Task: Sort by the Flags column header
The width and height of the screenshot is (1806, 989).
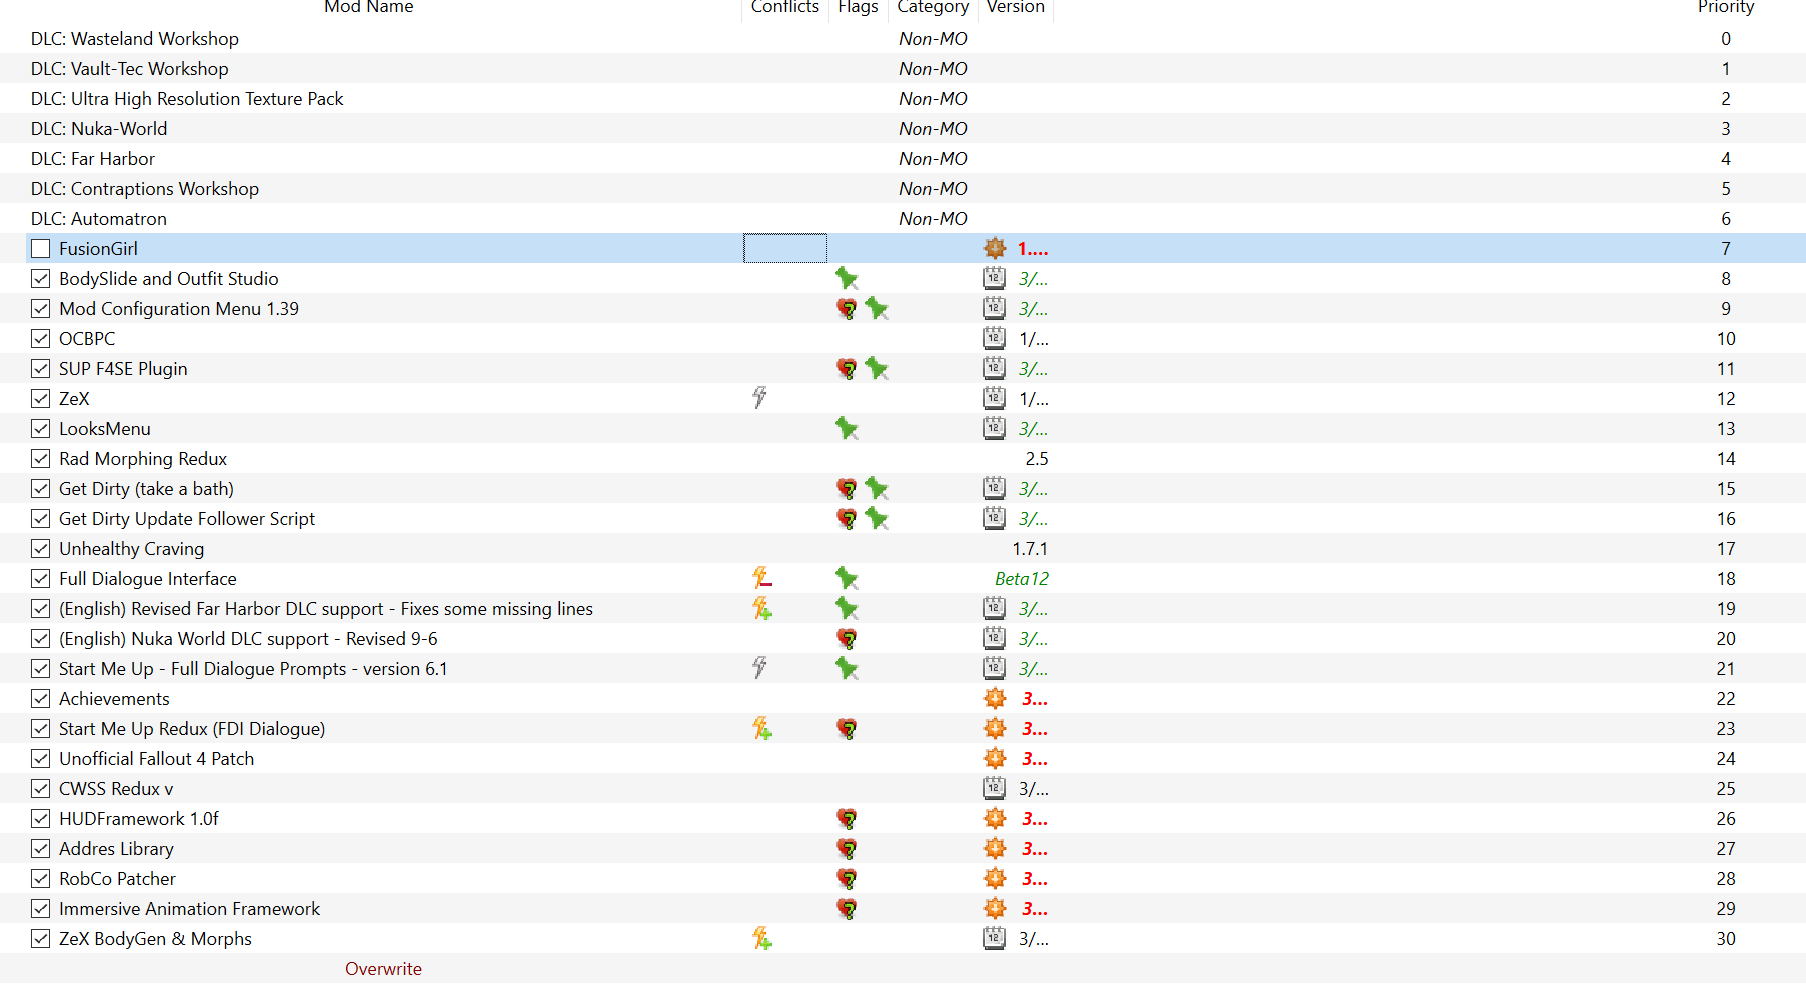Action: point(859,7)
